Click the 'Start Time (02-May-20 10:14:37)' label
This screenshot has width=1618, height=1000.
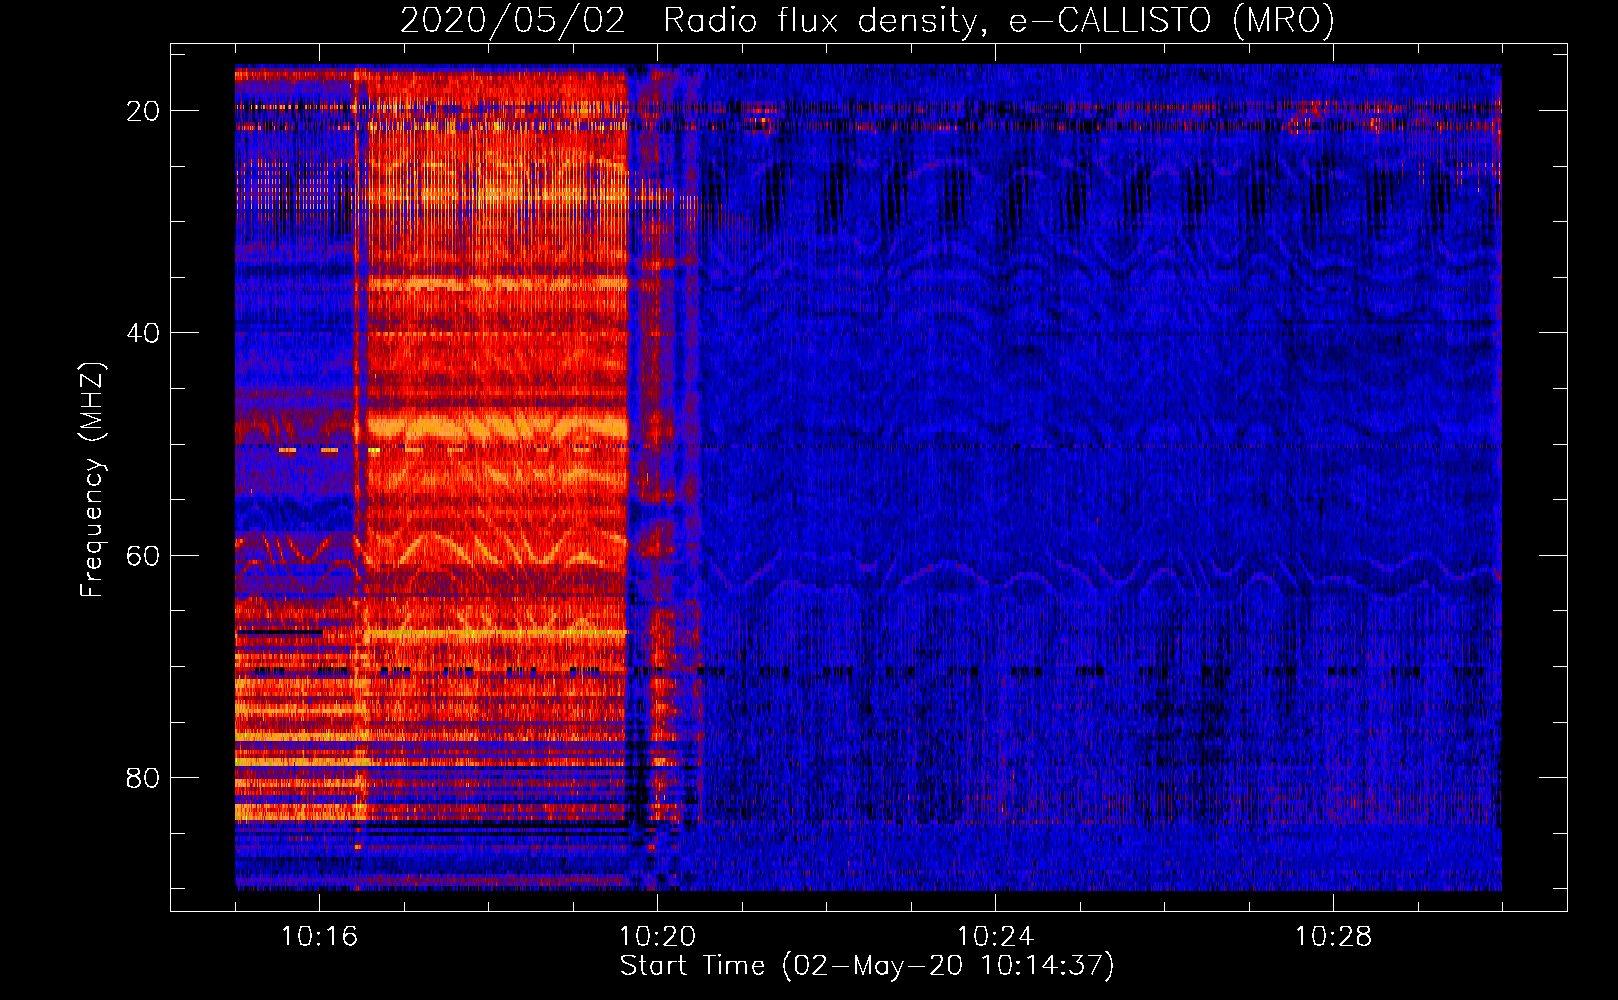coord(867,966)
